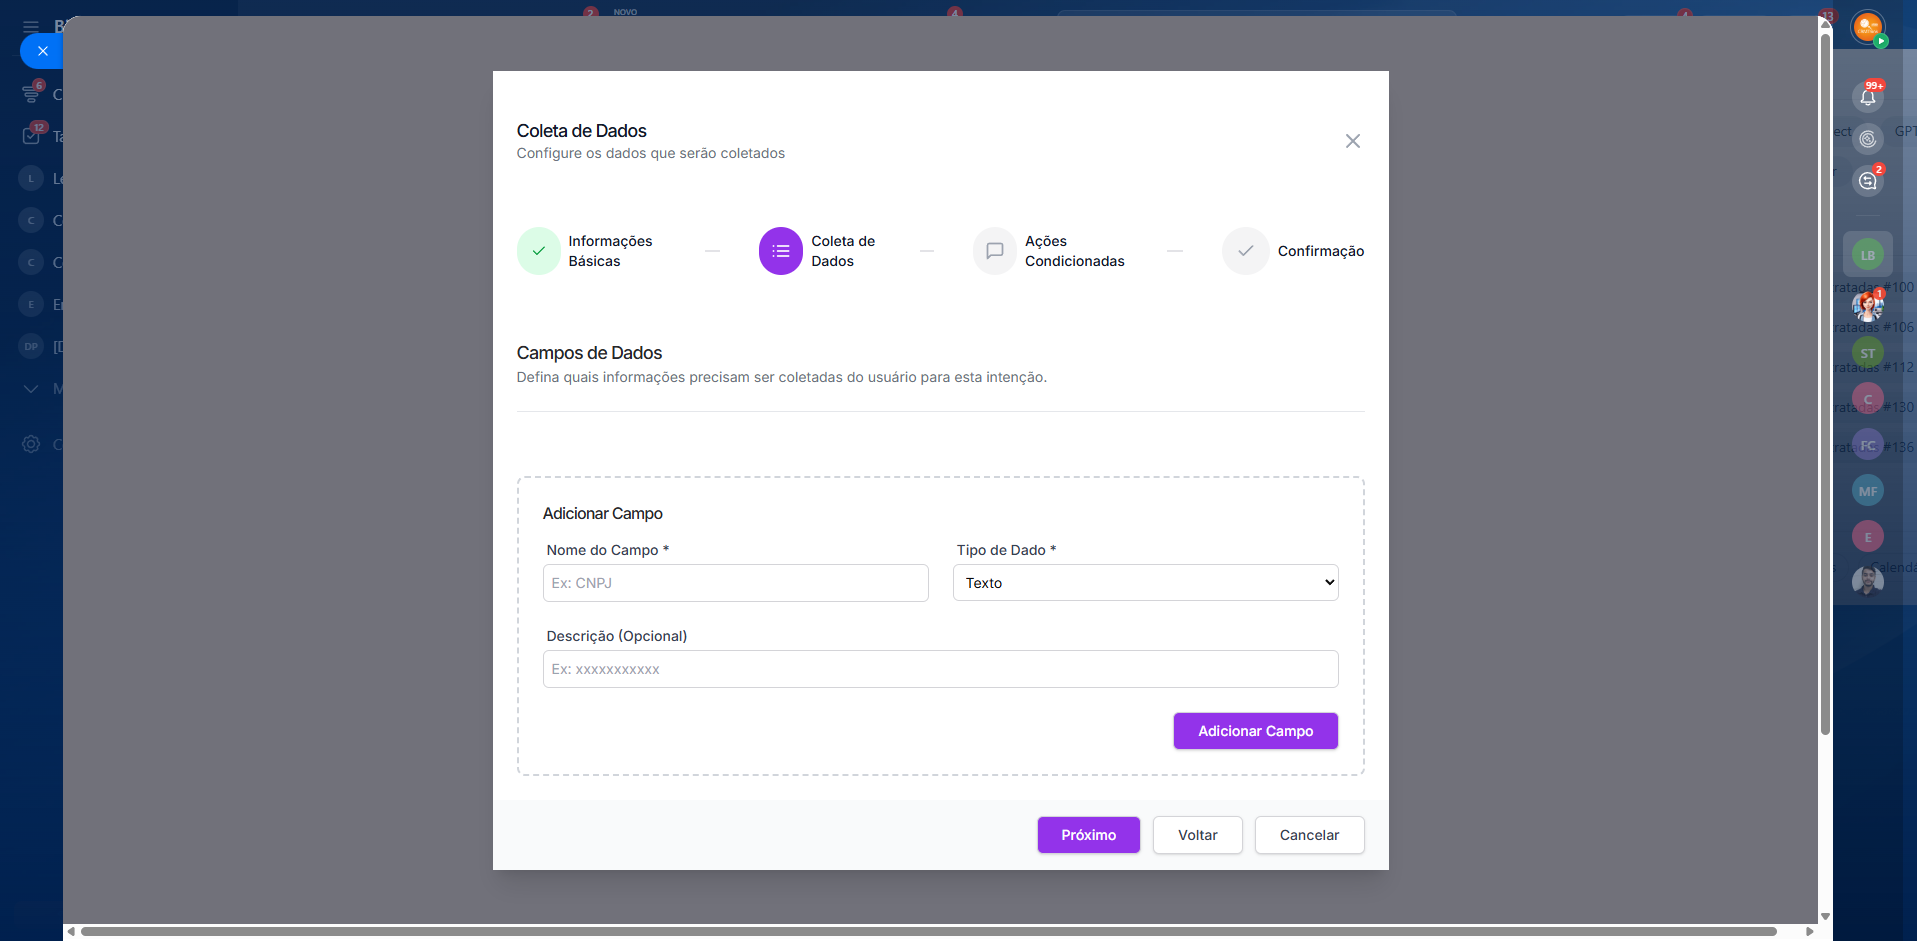Screen dimensions: 1917x941
Task: Go to the Confirmação step label
Action: coord(1320,251)
